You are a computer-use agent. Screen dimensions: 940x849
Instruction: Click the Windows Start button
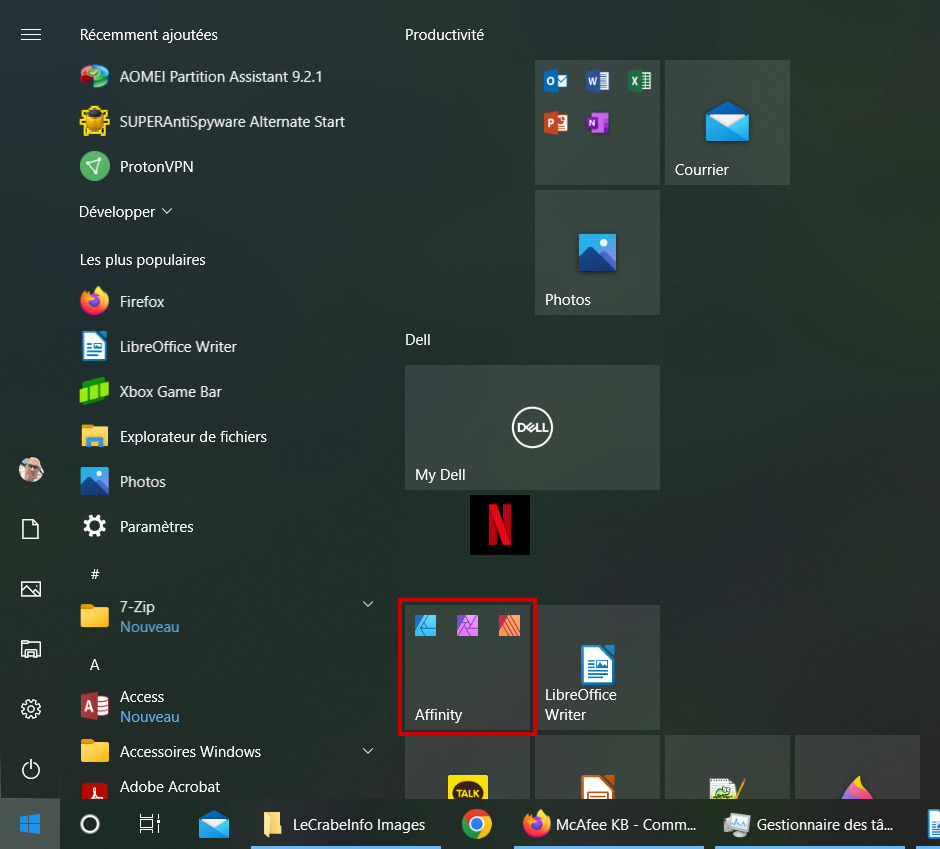pos(30,824)
